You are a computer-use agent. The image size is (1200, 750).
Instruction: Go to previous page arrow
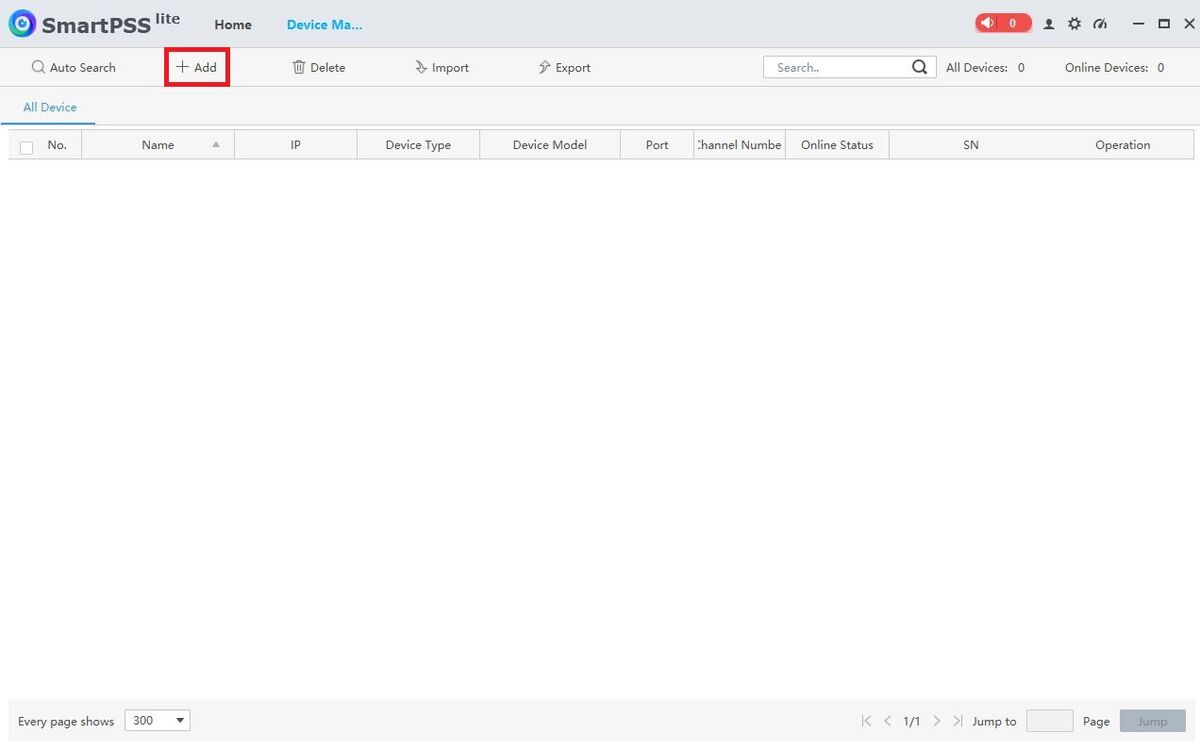pyautogui.click(x=887, y=721)
